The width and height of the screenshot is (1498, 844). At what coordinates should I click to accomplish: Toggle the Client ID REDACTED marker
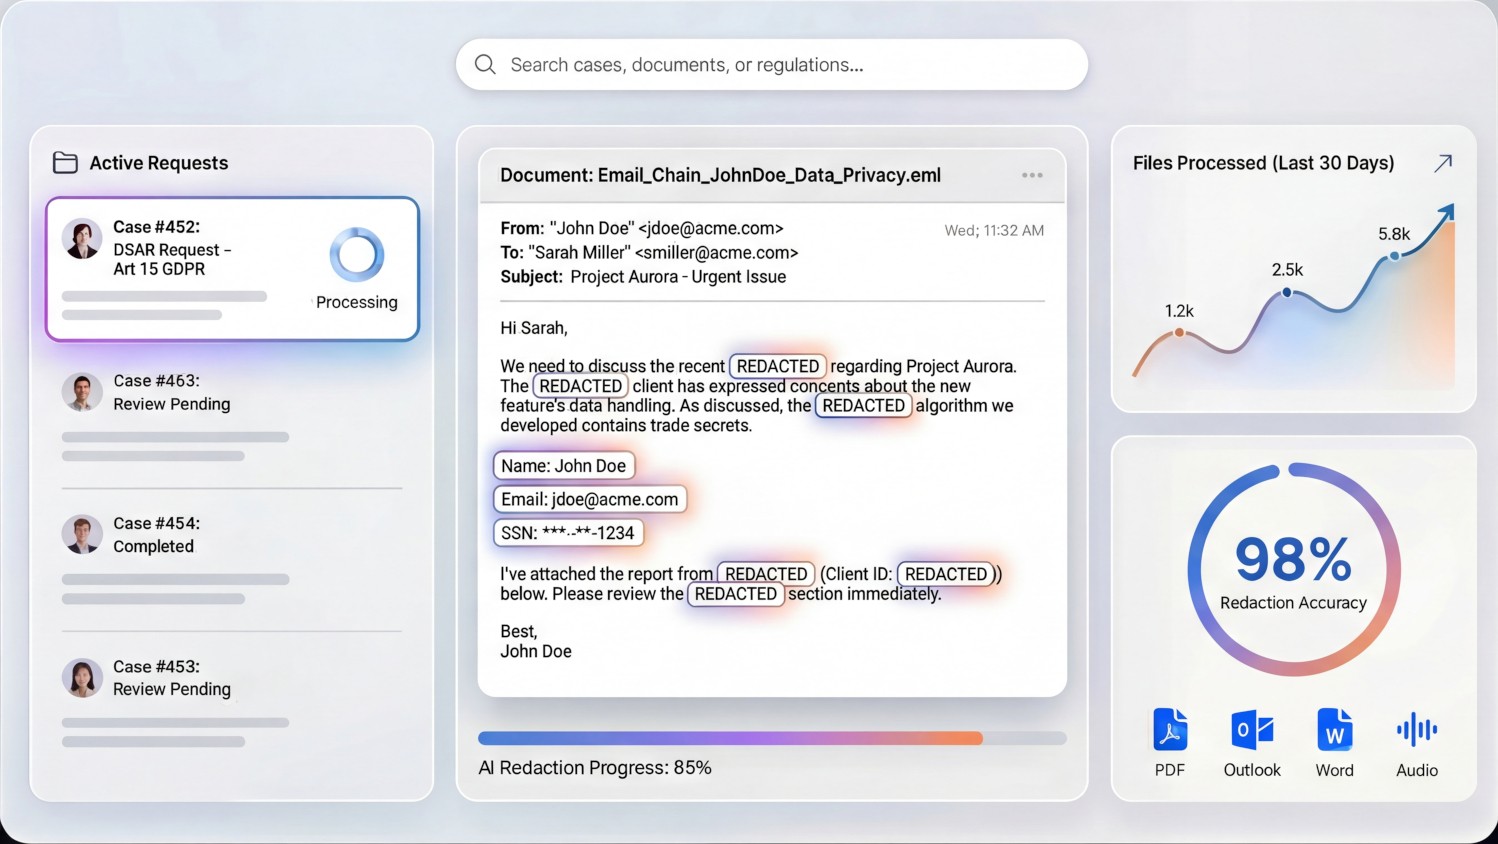coord(945,574)
